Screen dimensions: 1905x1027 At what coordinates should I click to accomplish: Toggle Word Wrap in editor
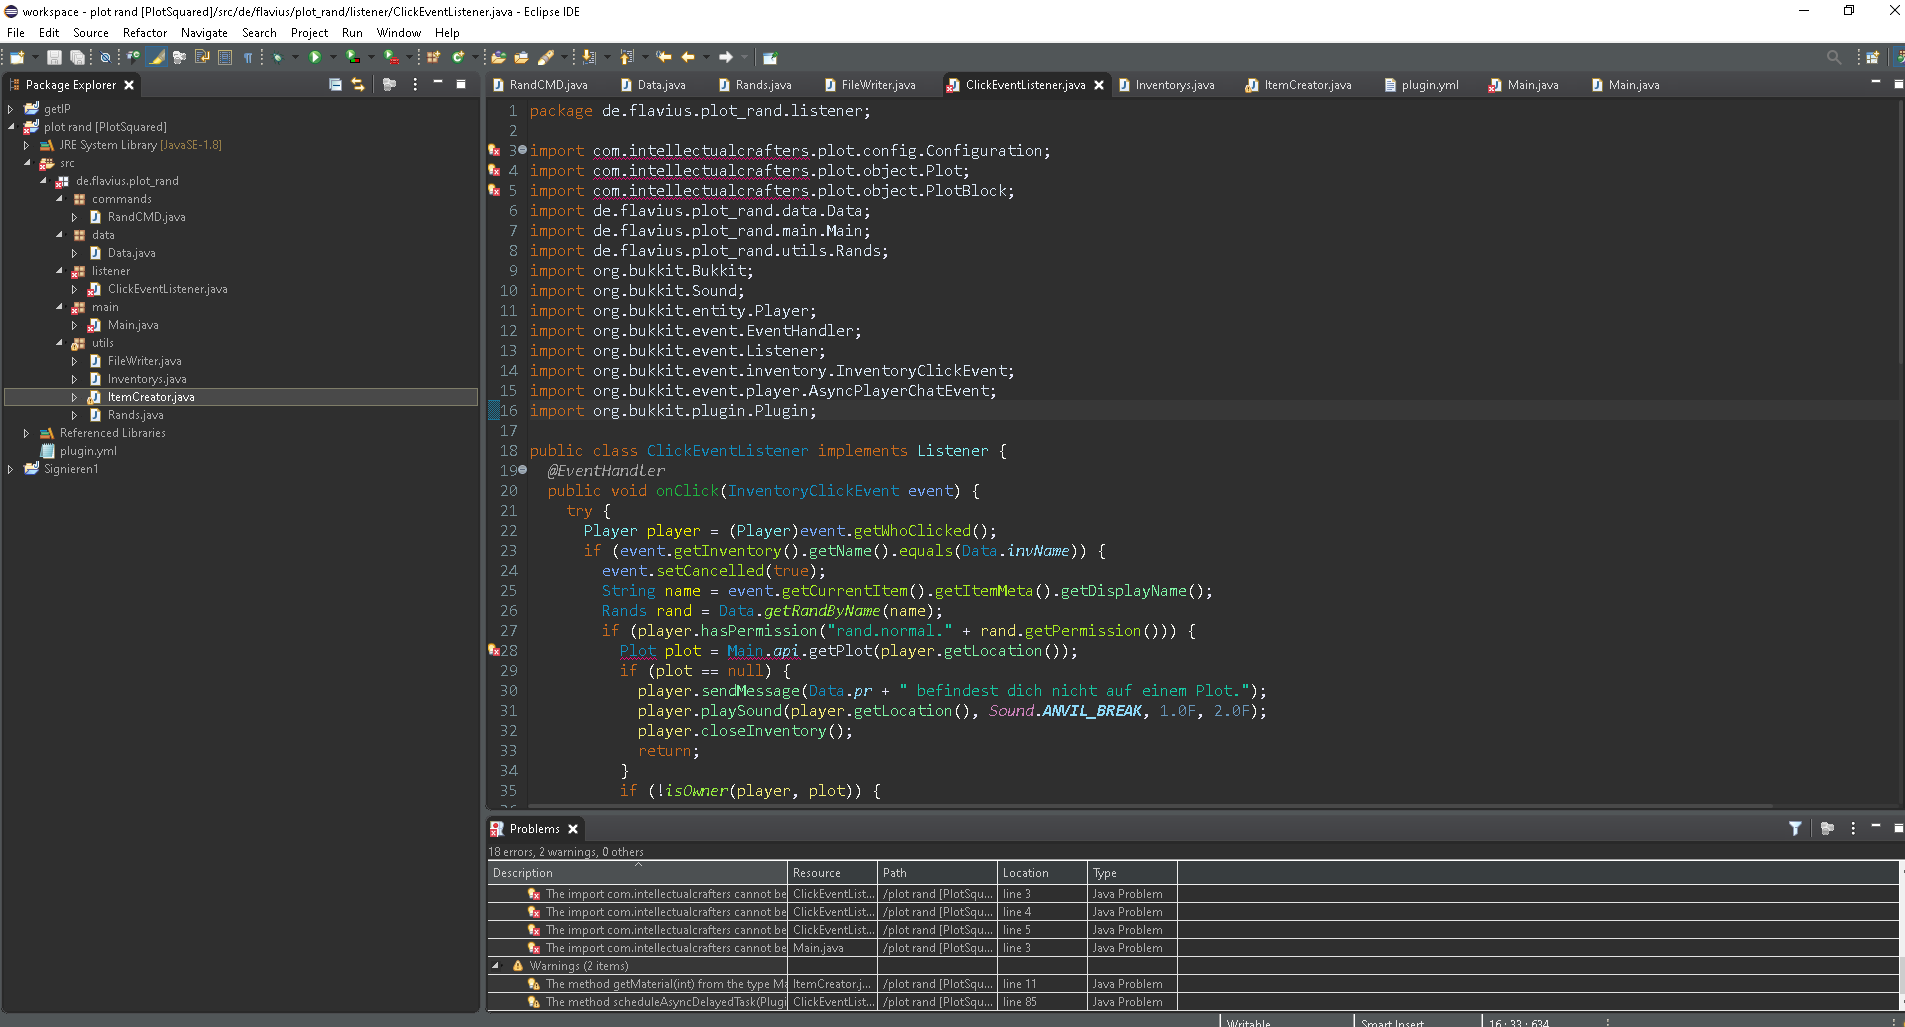(x=202, y=57)
